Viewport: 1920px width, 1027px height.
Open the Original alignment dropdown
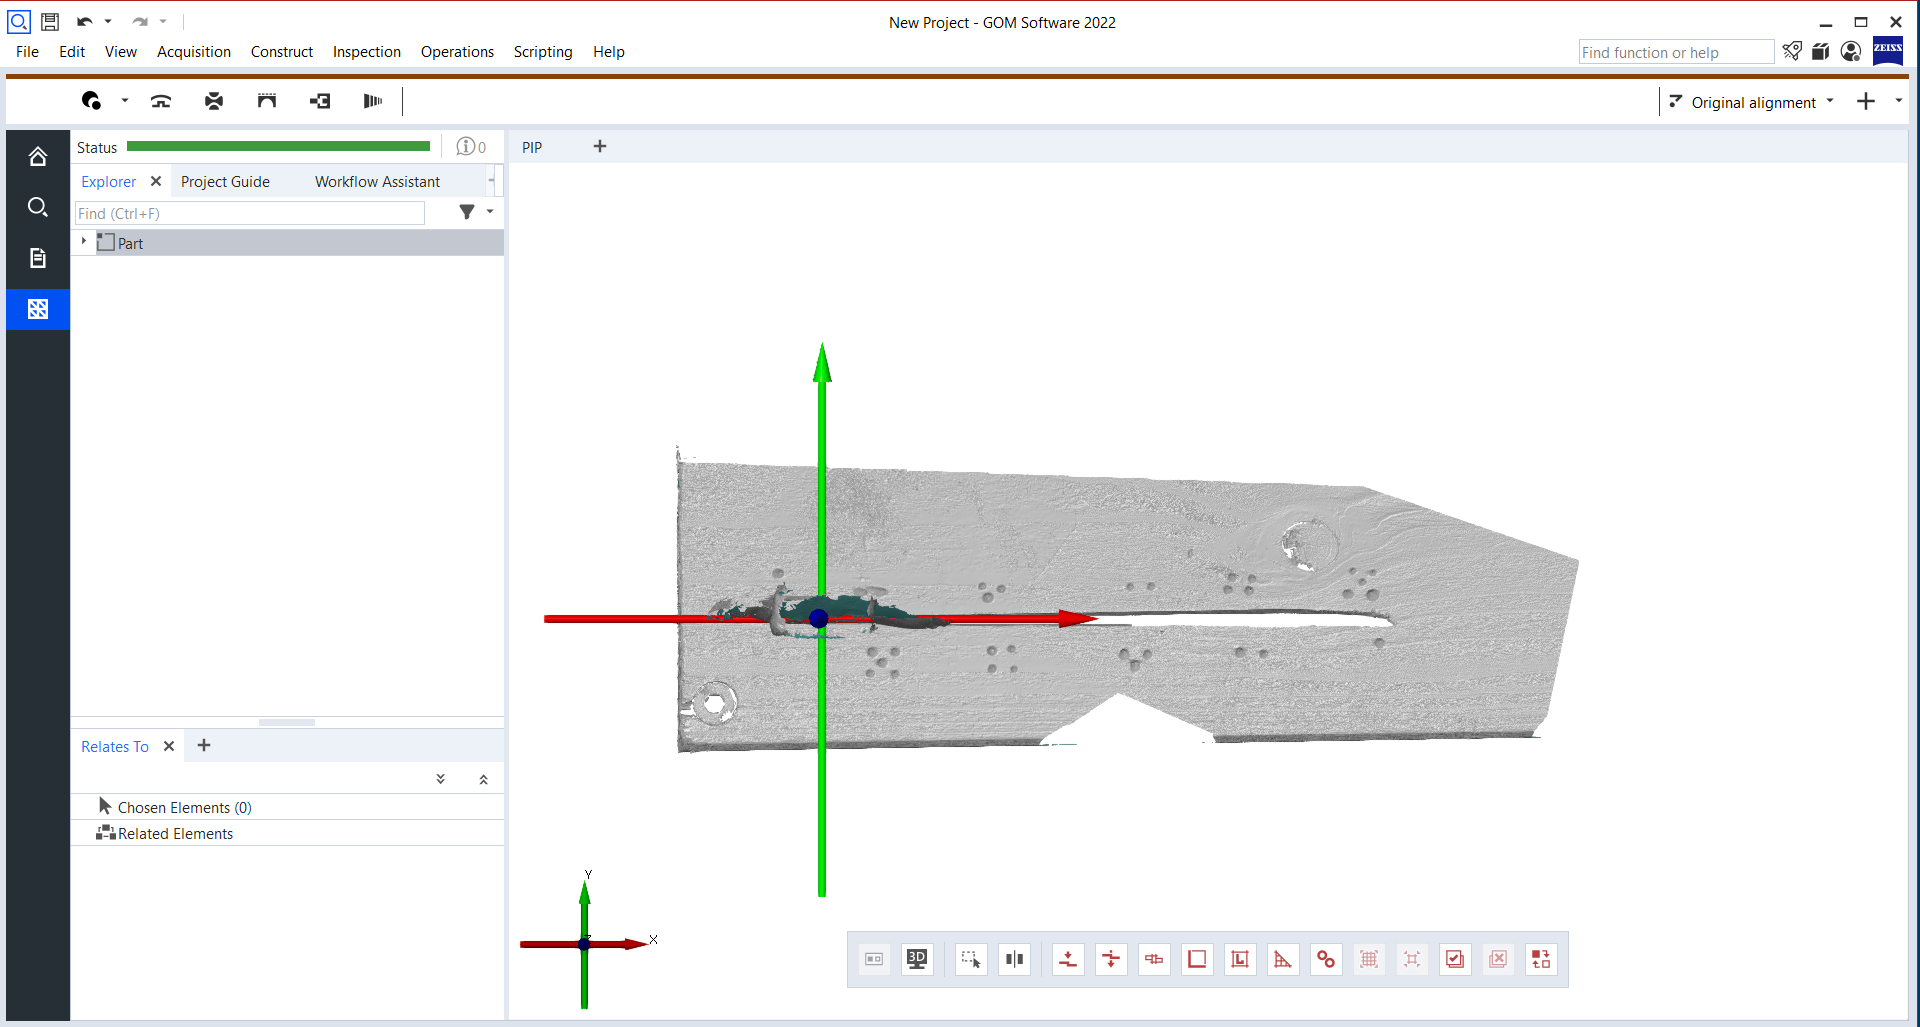tap(1752, 102)
